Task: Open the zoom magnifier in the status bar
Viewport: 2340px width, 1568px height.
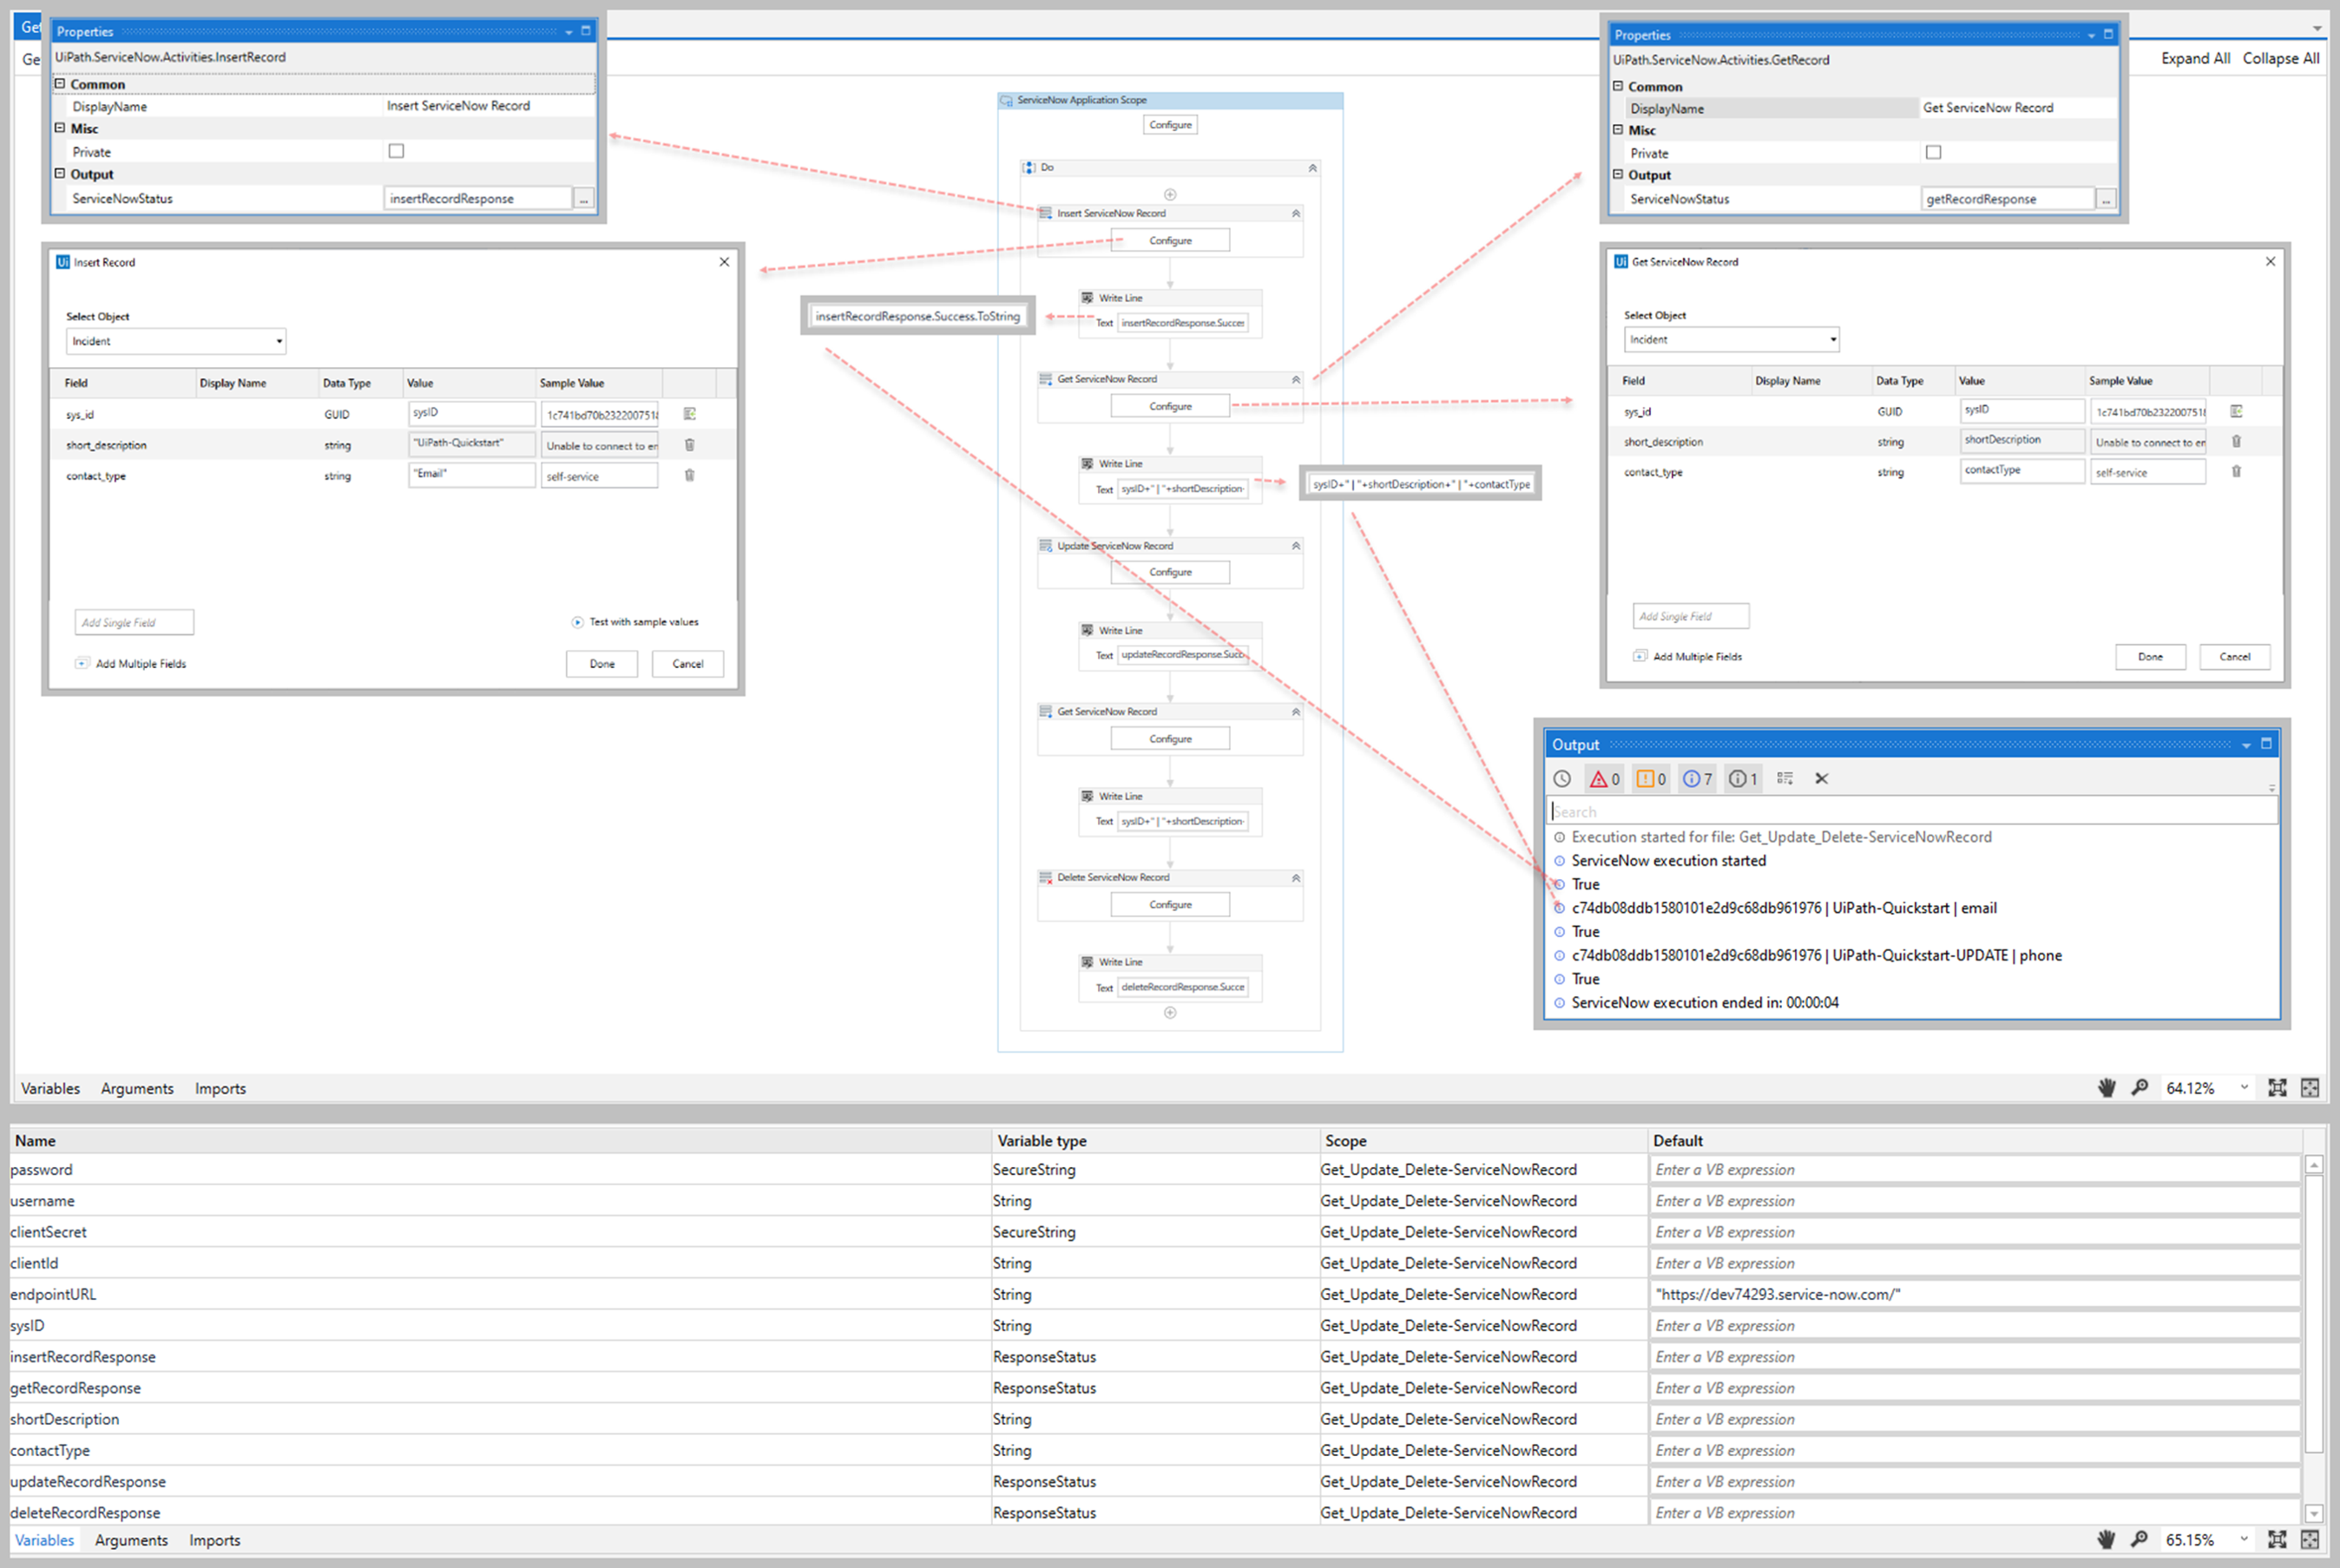Action: tap(2141, 1088)
